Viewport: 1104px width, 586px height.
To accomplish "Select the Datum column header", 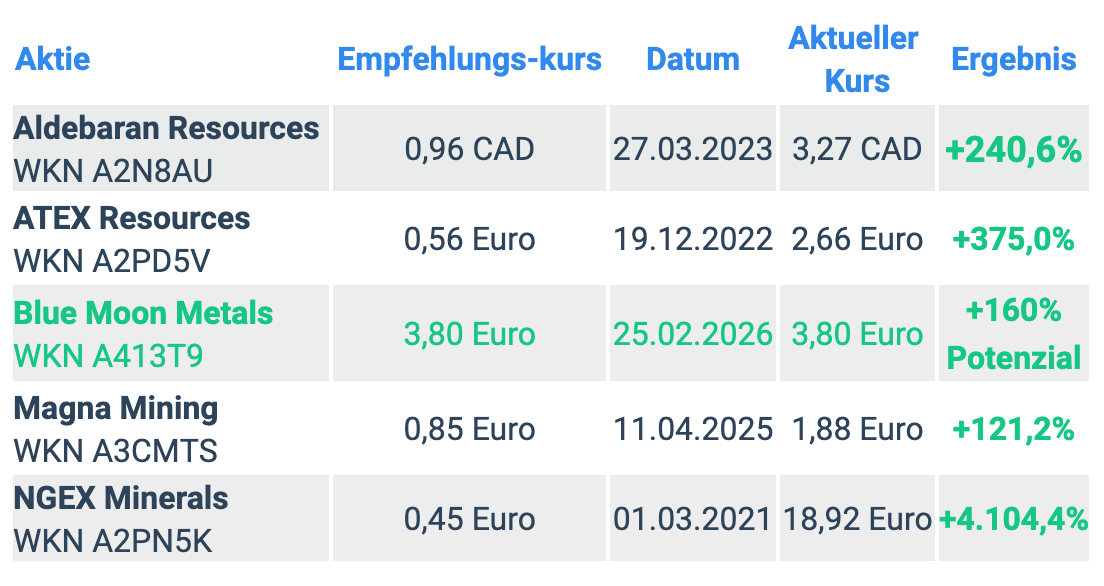I will coord(693,59).
